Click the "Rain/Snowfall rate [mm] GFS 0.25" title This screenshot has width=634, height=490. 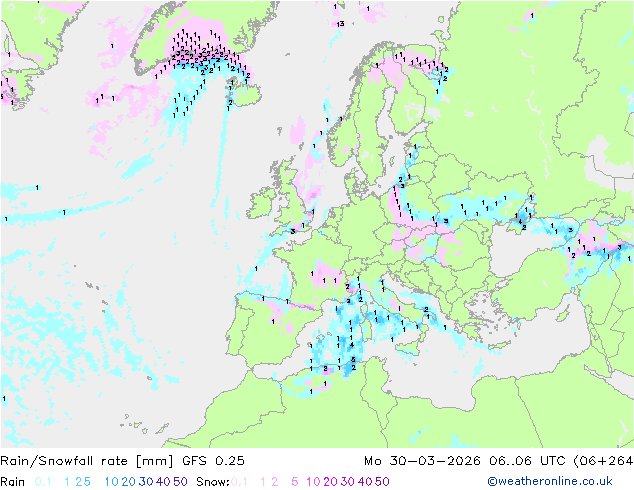pyautogui.click(x=123, y=460)
